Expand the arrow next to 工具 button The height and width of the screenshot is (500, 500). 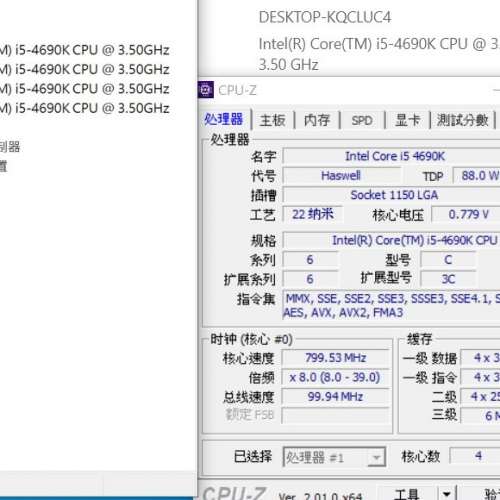[x=446, y=494]
